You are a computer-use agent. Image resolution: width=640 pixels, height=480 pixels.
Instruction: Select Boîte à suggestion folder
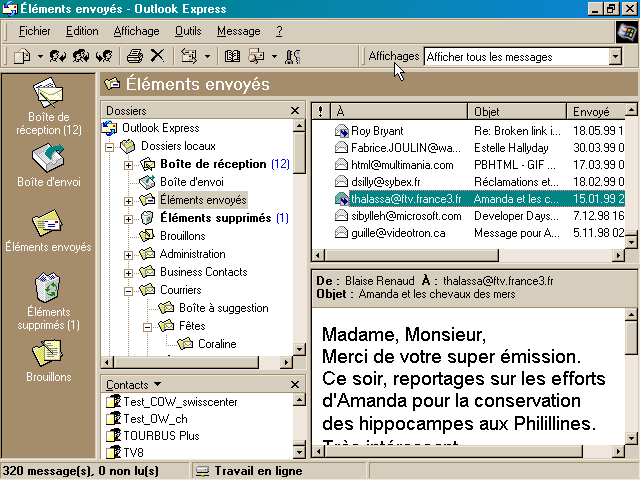pos(224,308)
